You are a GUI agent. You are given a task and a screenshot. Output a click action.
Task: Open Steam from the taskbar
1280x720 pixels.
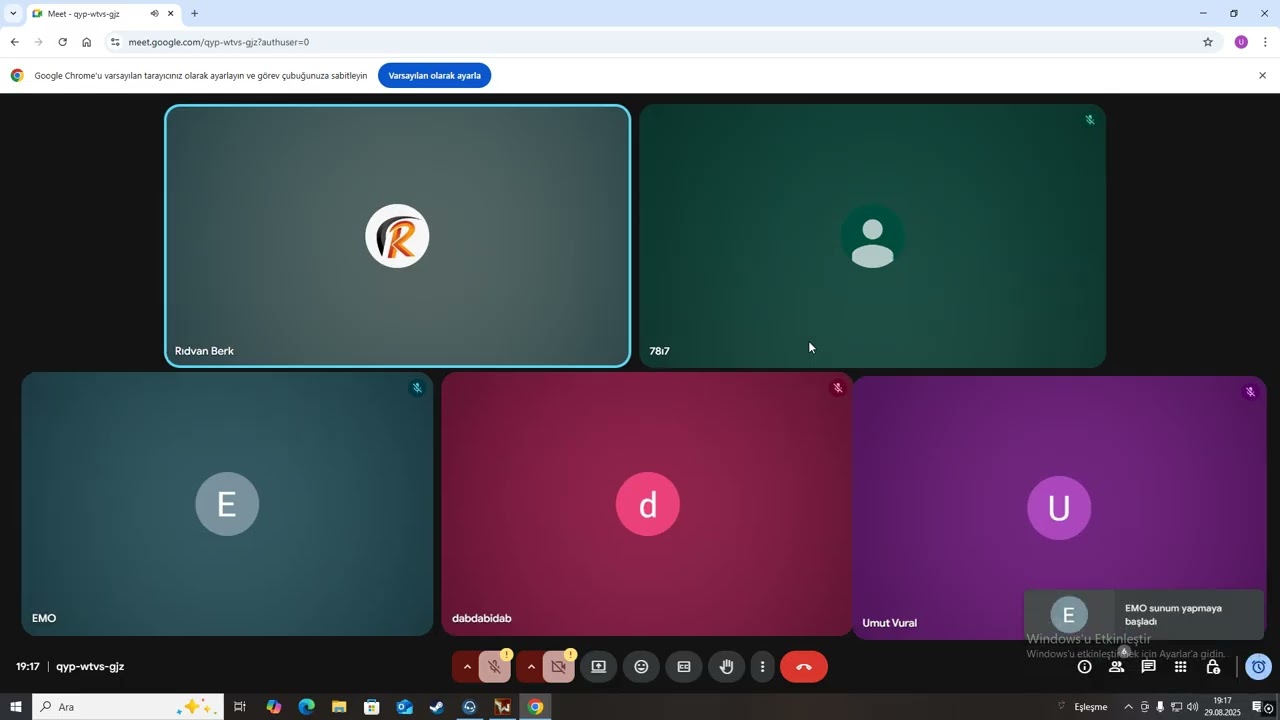pyautogui.click(x=437, y=707)
